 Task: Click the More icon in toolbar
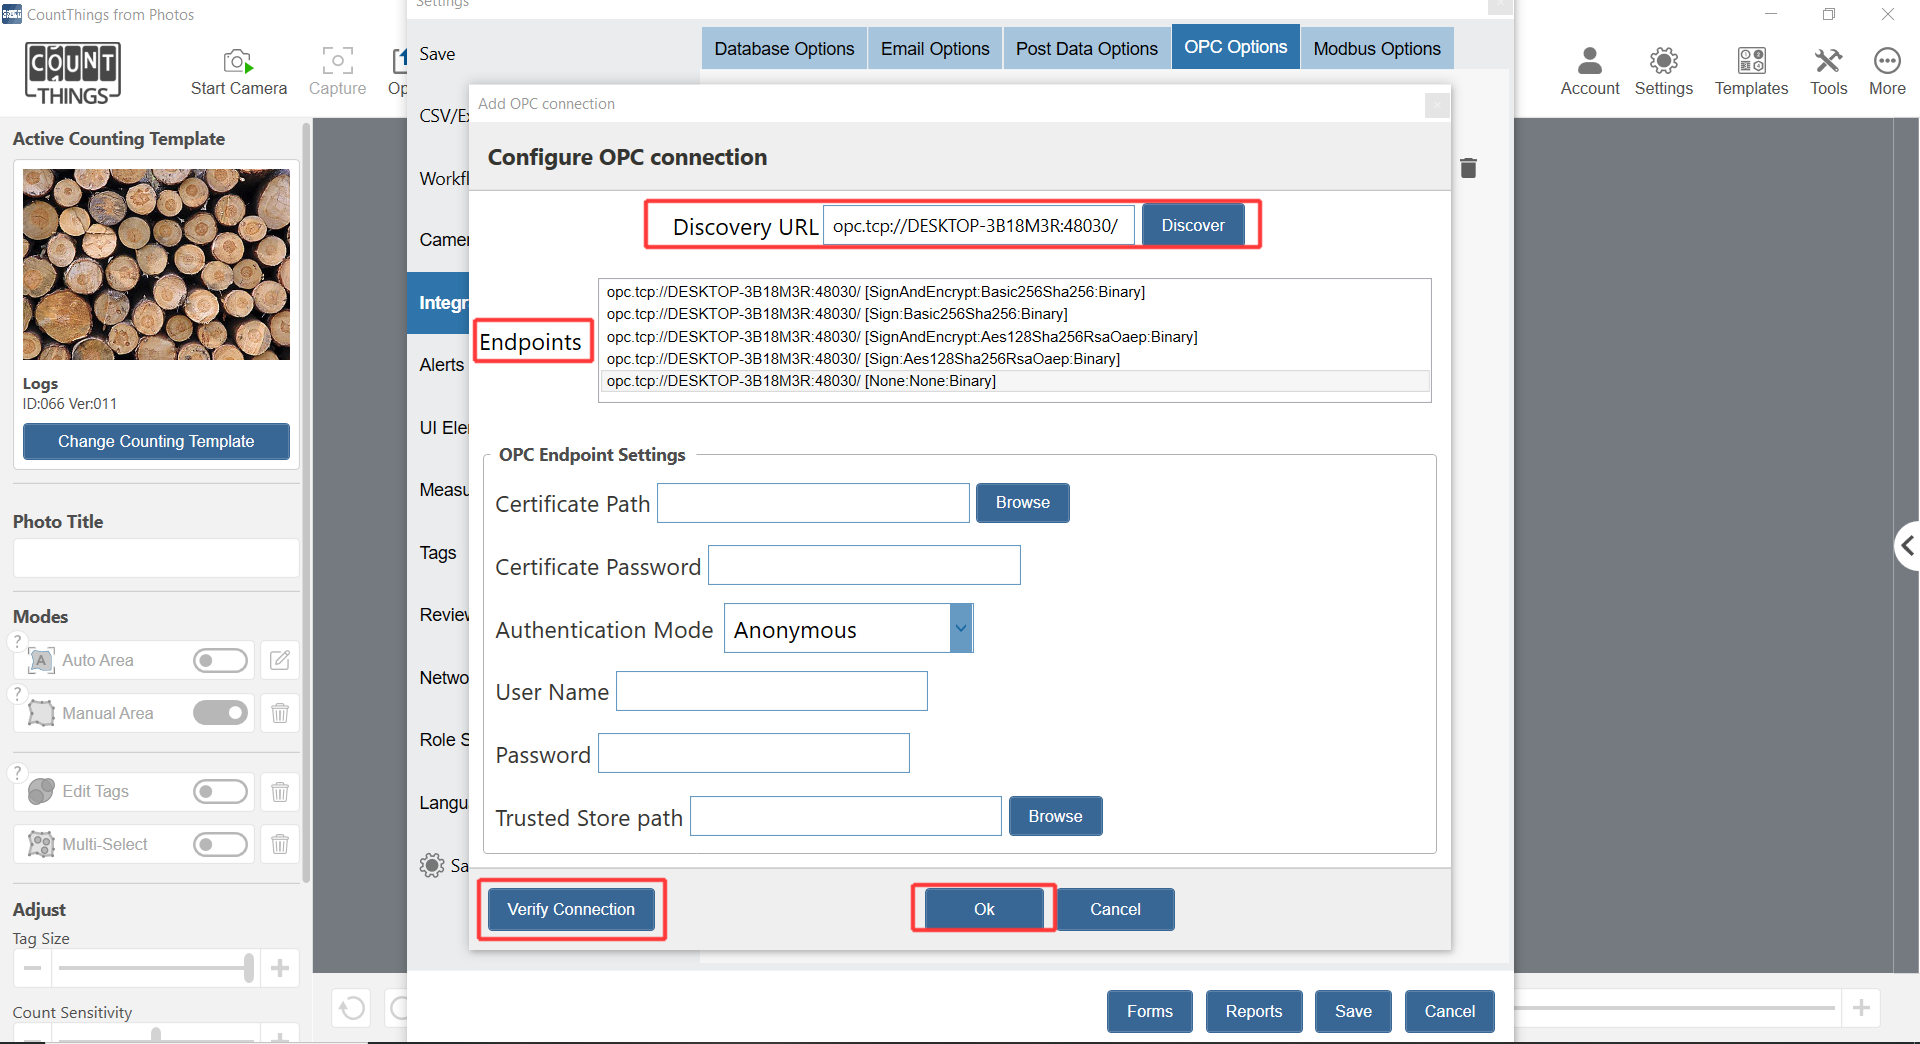tap(1886, 62)
